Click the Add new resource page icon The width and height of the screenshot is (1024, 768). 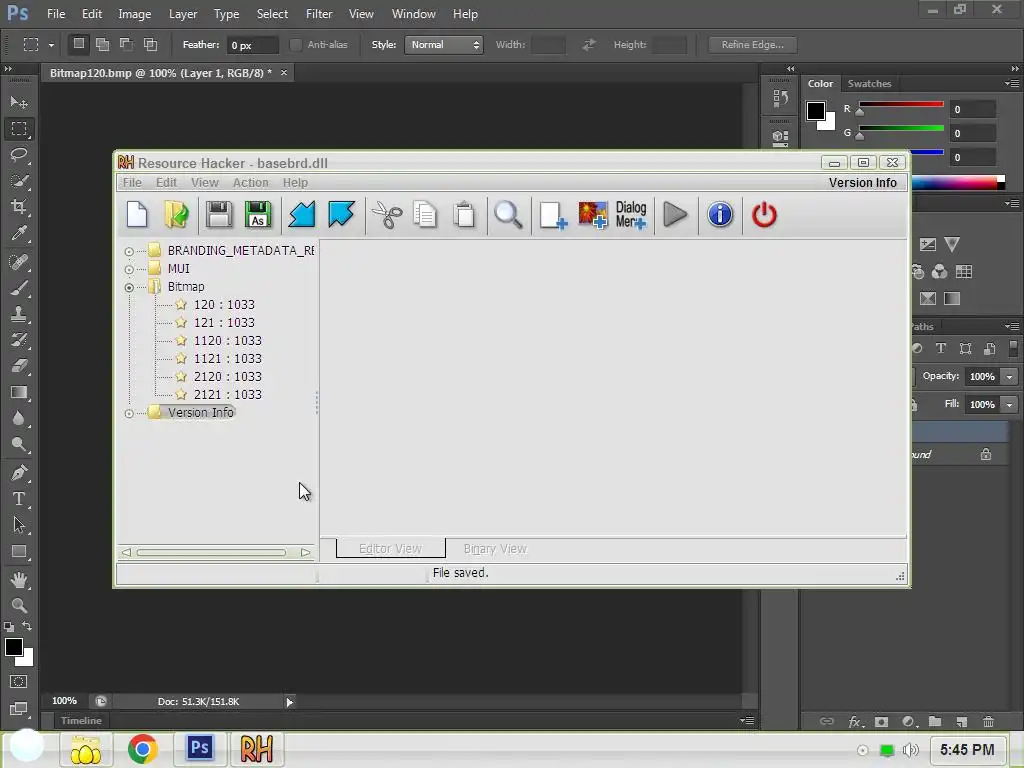552,215
